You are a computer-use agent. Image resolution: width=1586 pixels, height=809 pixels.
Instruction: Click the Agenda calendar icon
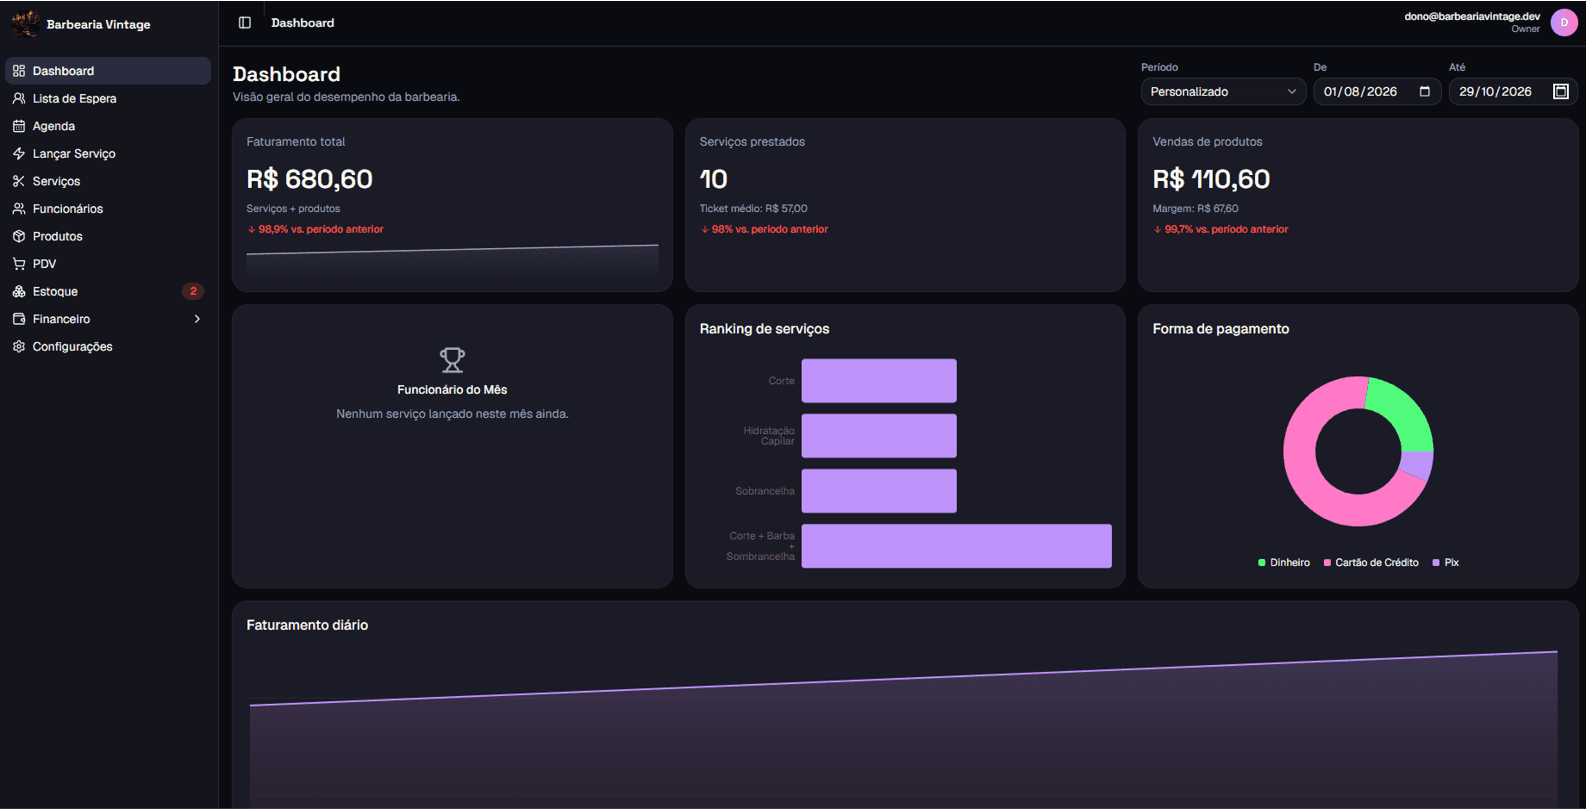pos(19,126)
